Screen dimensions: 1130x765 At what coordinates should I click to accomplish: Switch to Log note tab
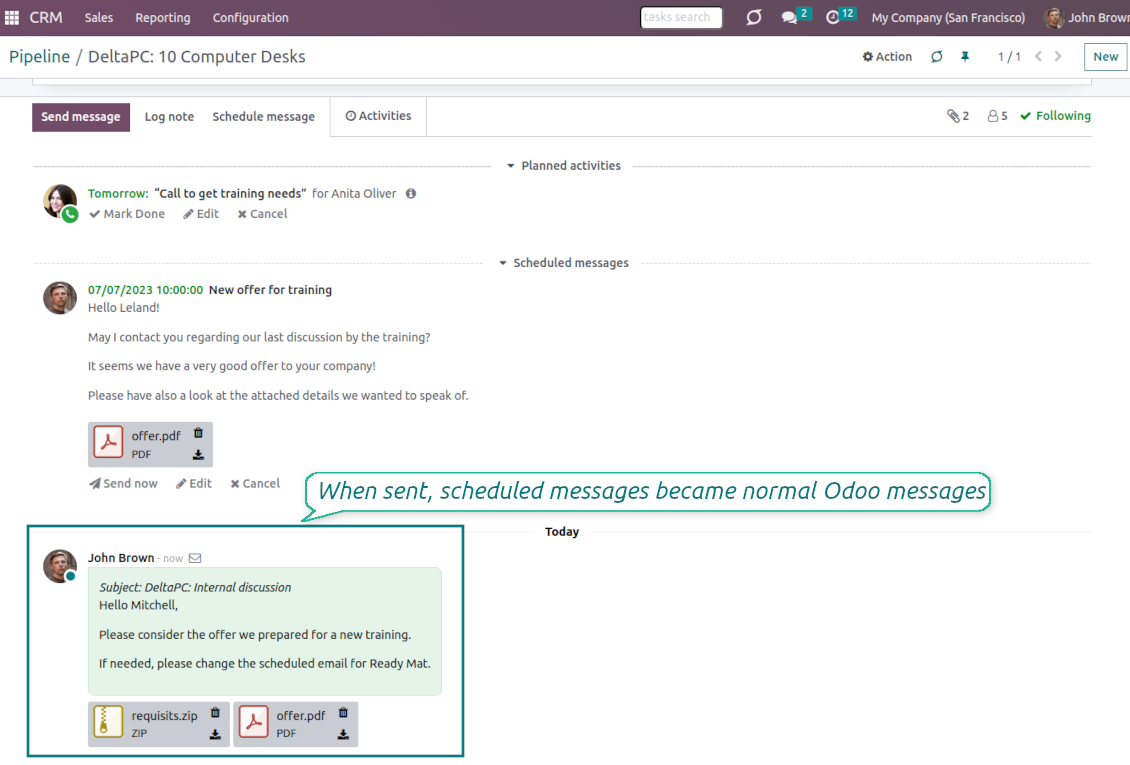(169, 117)
